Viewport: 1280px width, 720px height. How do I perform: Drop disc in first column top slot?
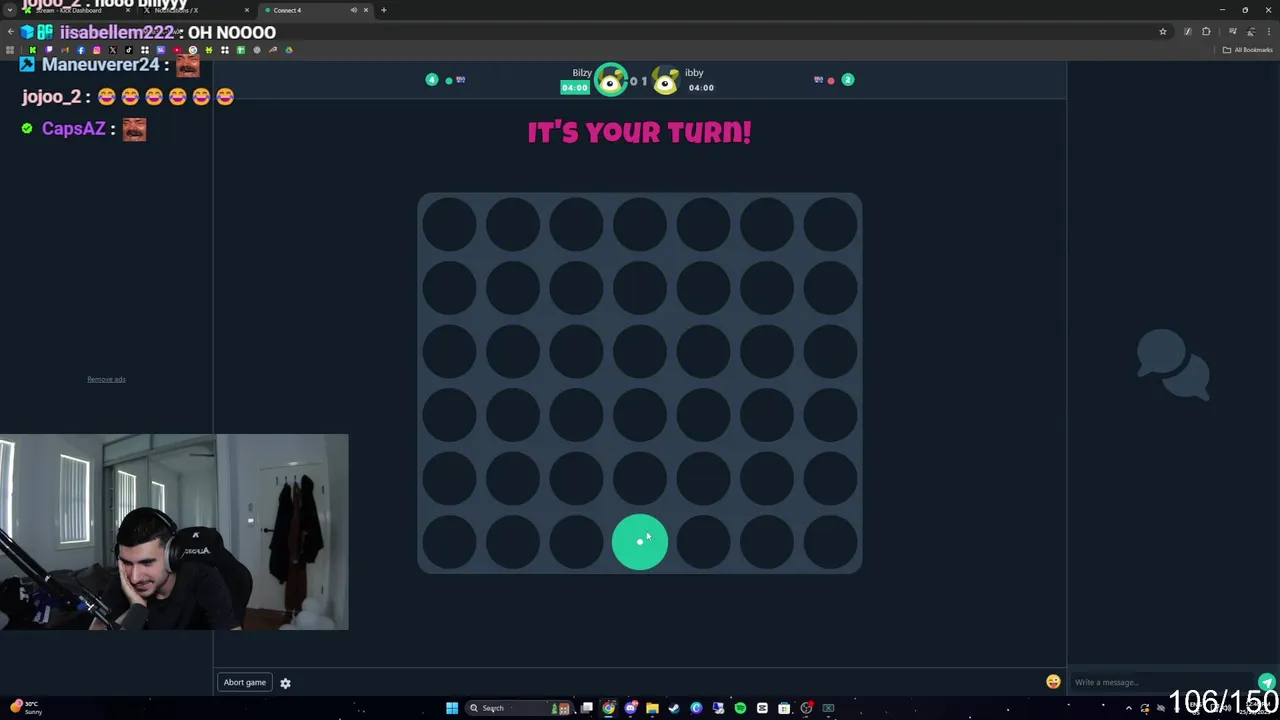pyautogui.click(x=449, y=224)
